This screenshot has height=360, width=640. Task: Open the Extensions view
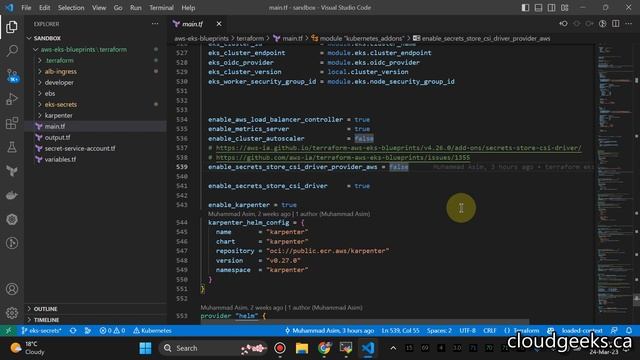[12, 123]
